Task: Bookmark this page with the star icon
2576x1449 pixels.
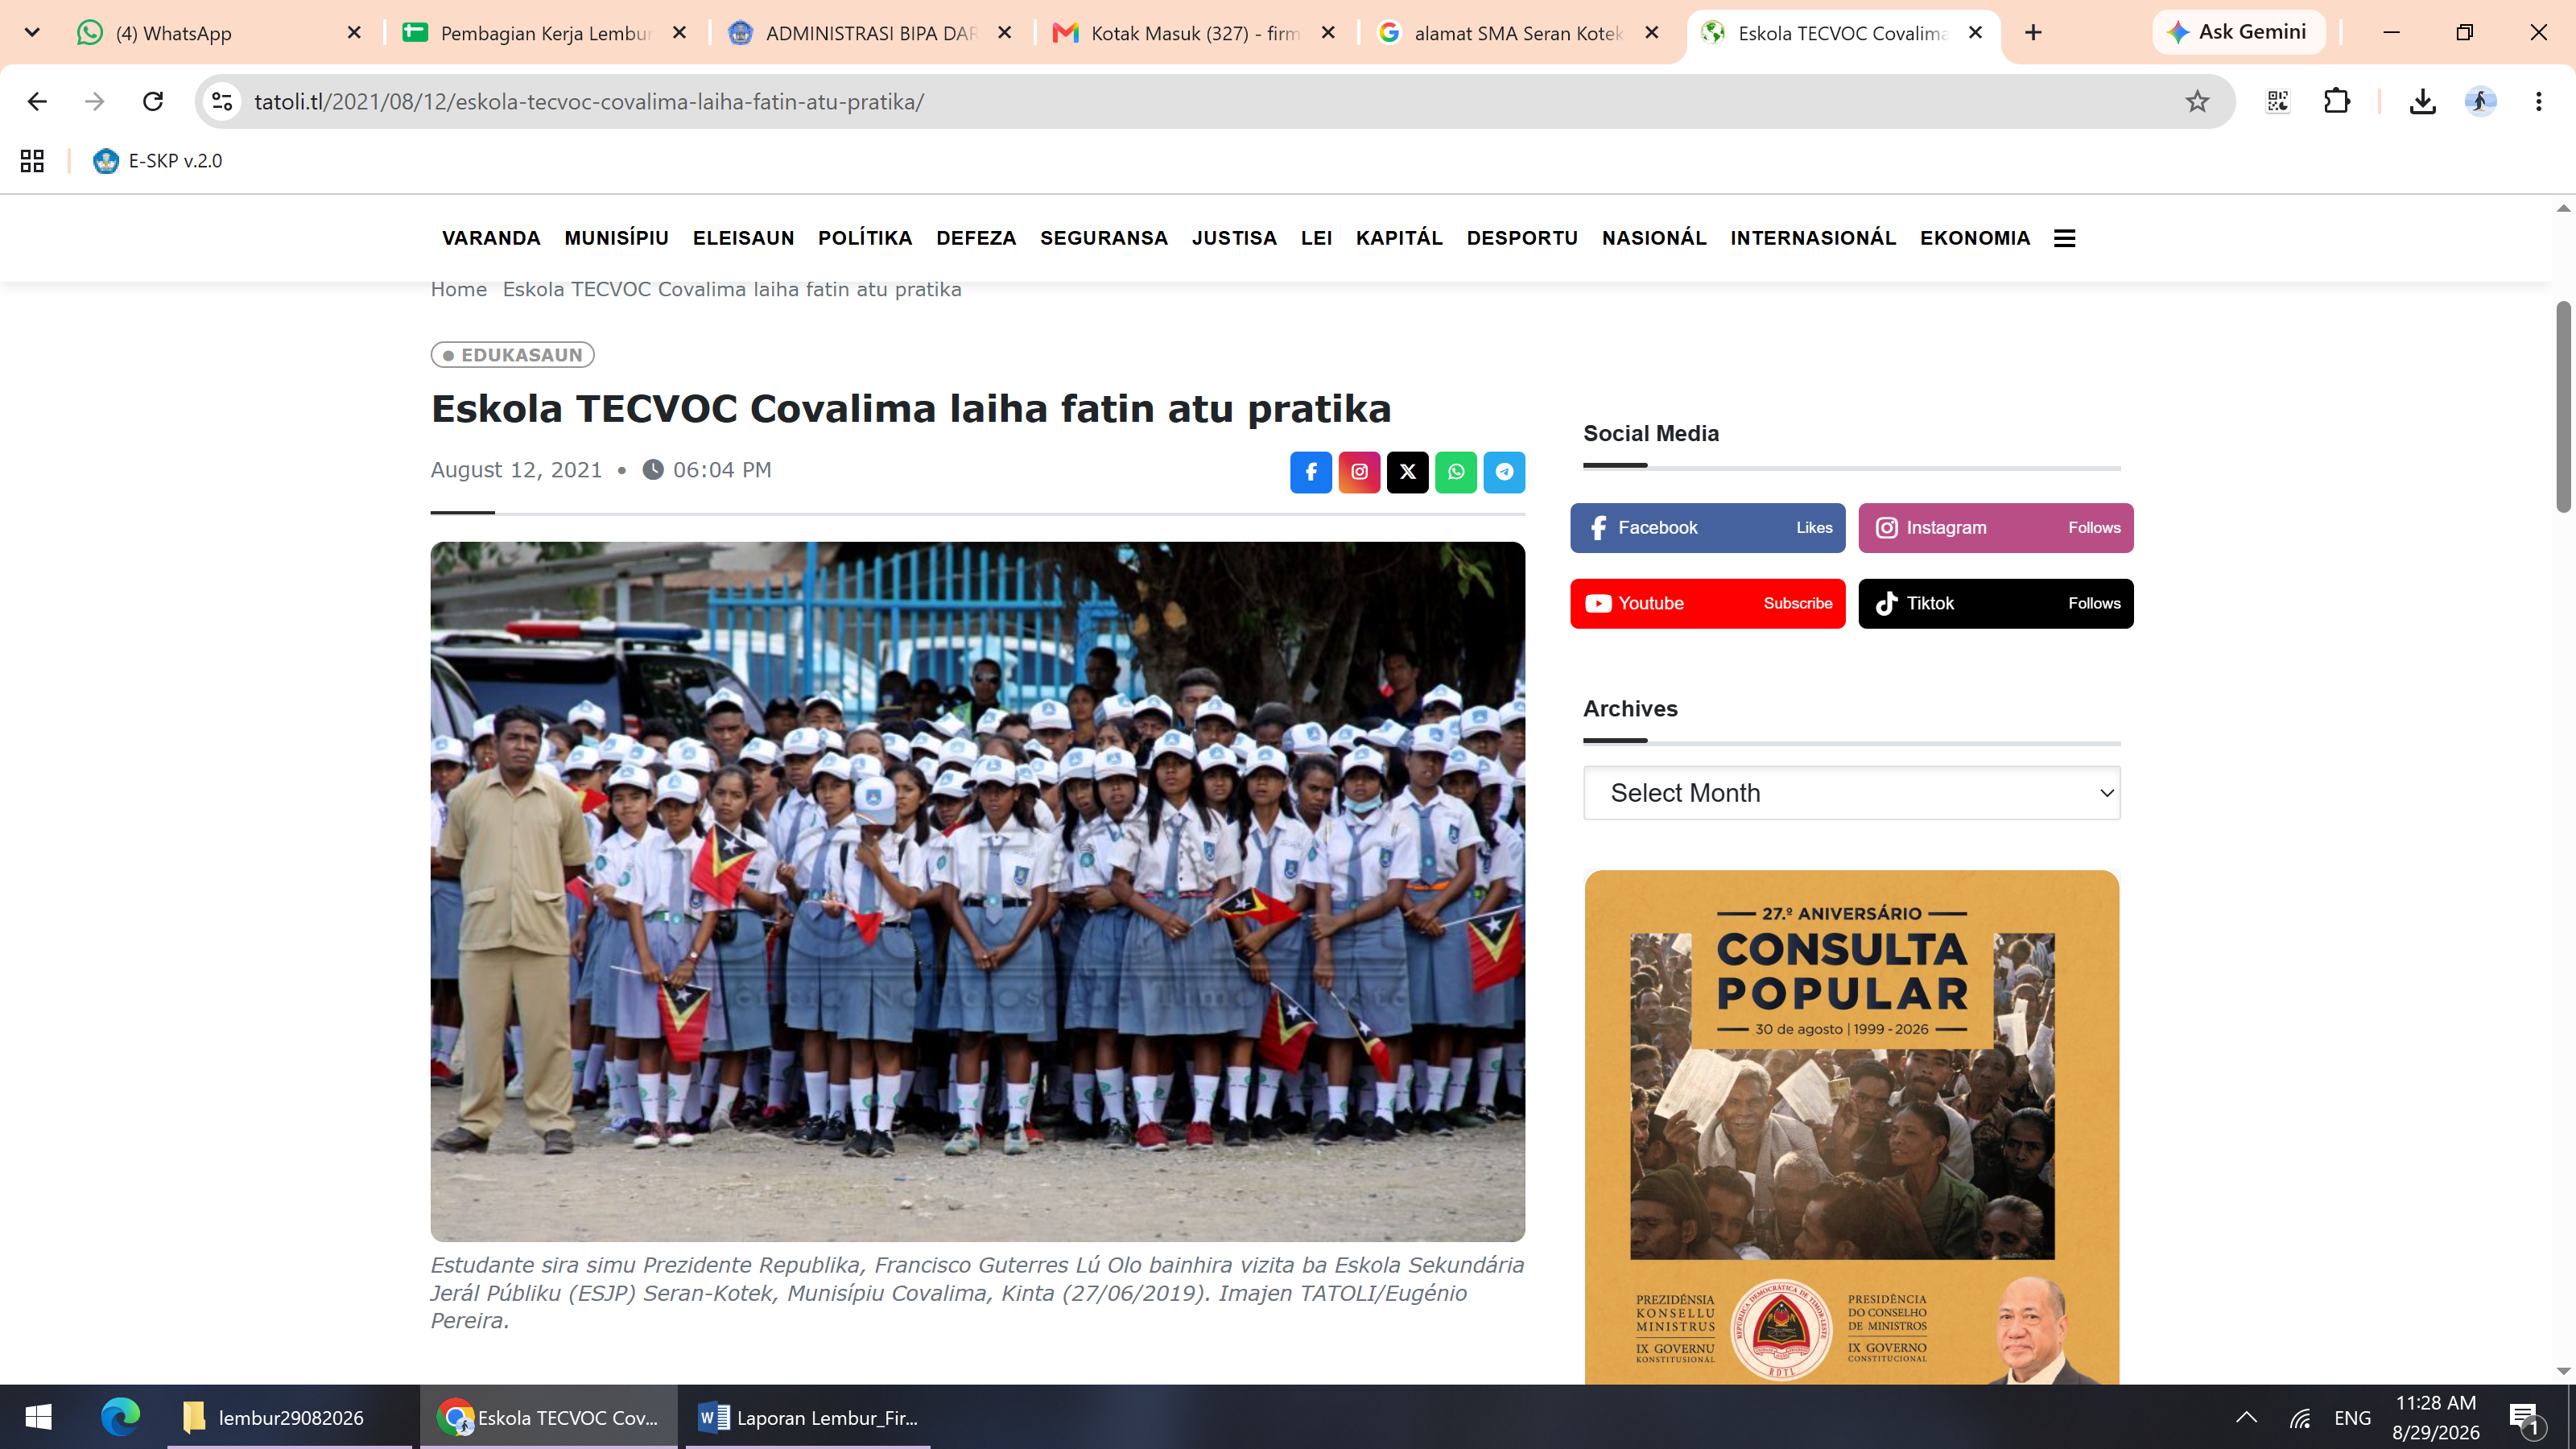Action: click(x=2196, y=101)
